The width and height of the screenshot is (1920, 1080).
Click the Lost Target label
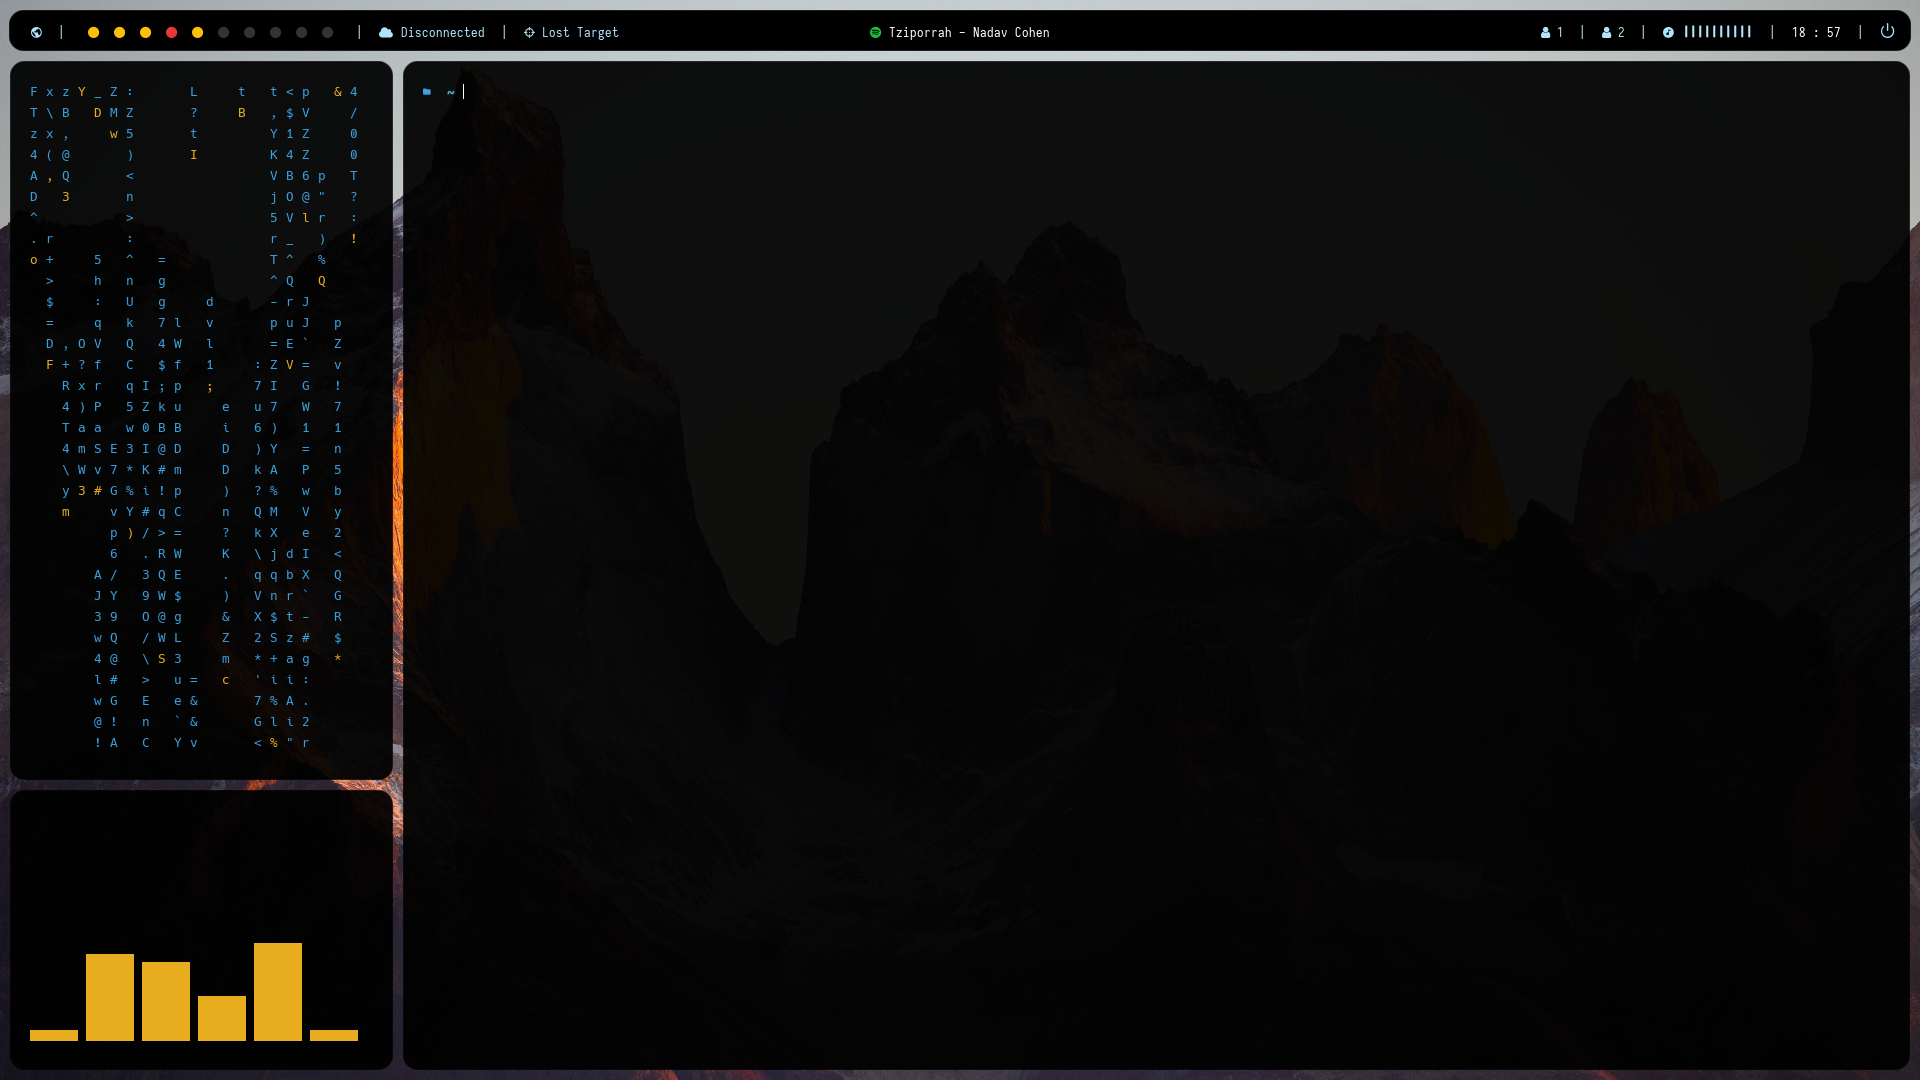[580, 32]
